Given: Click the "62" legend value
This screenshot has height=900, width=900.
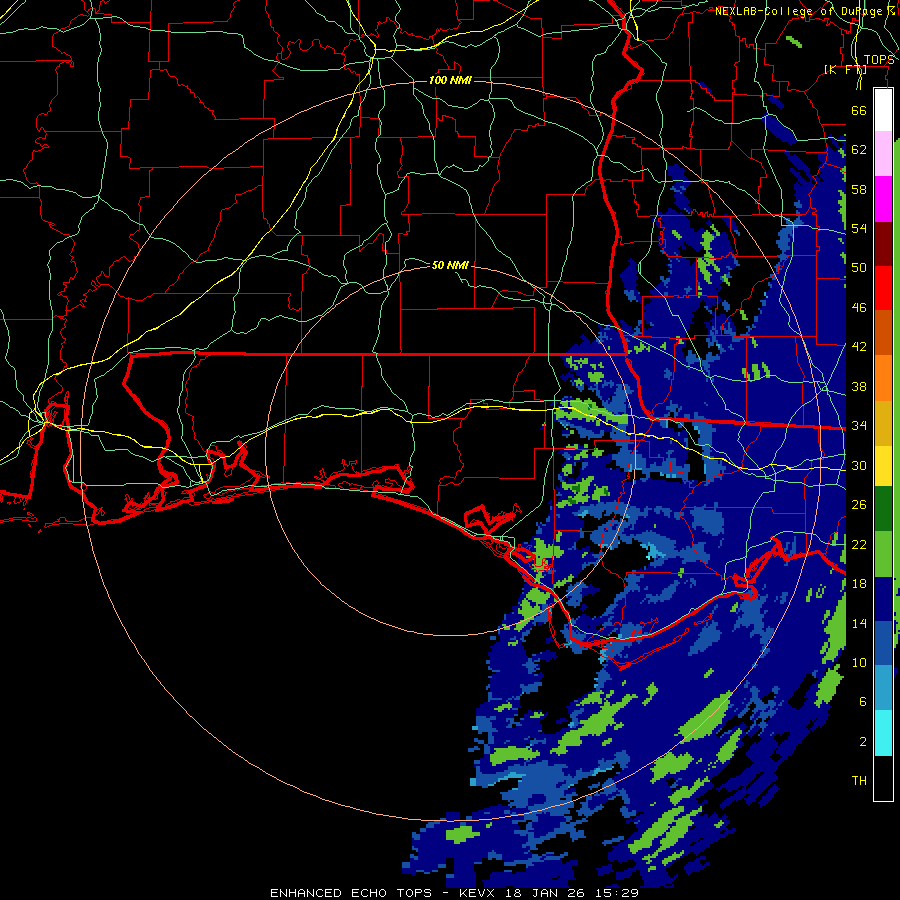Looking at the screenshot, I should point(859,150).
